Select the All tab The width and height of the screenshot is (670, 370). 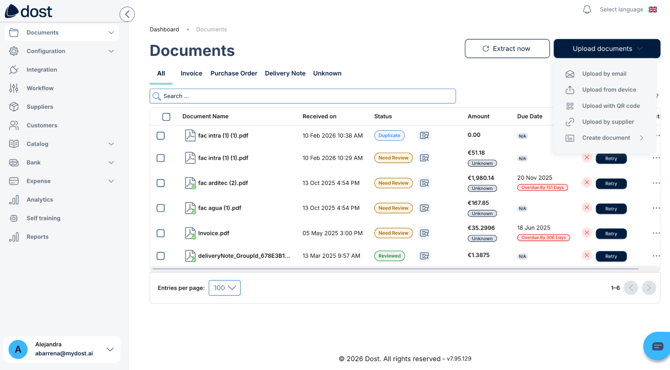161,73
